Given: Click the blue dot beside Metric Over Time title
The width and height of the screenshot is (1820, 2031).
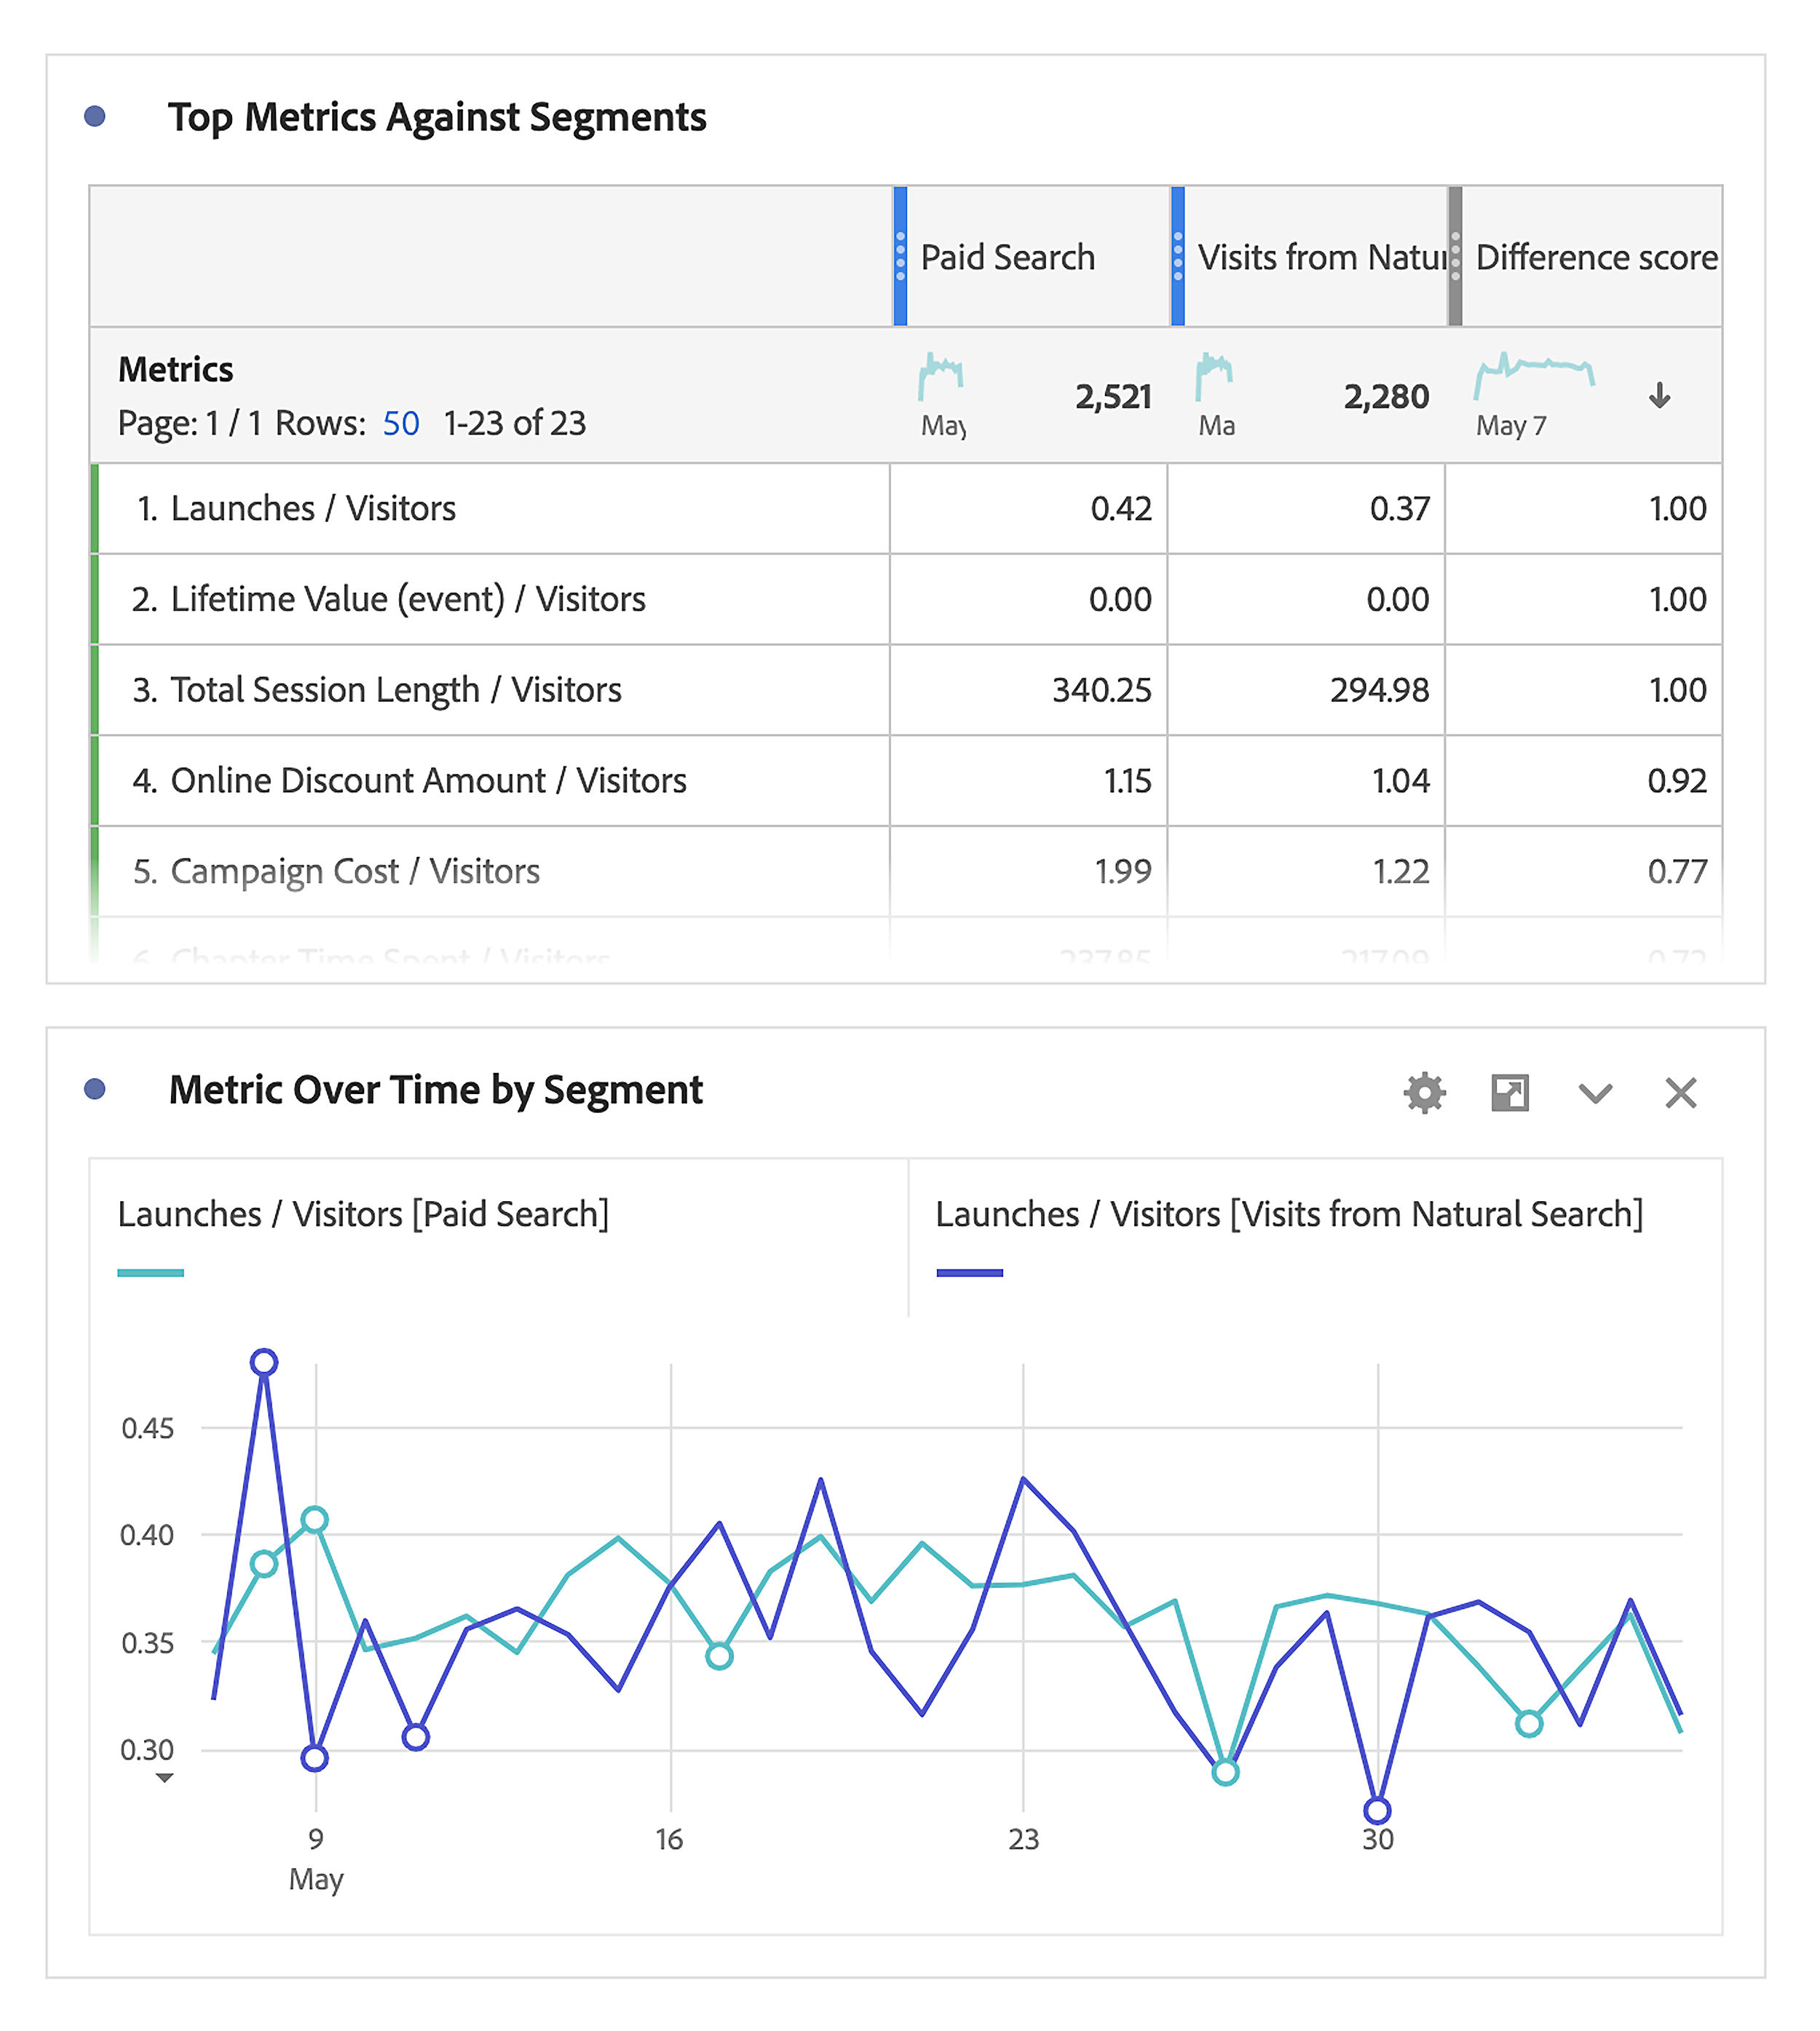Looking at the screenshot, I should (x=95, y=1091).
